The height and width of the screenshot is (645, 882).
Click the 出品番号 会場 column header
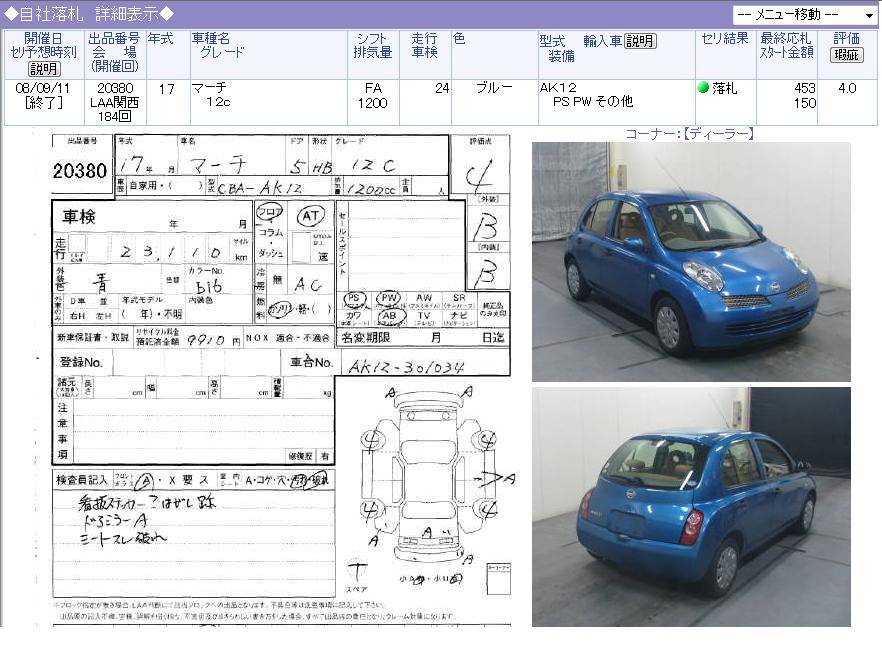(115, 53)
